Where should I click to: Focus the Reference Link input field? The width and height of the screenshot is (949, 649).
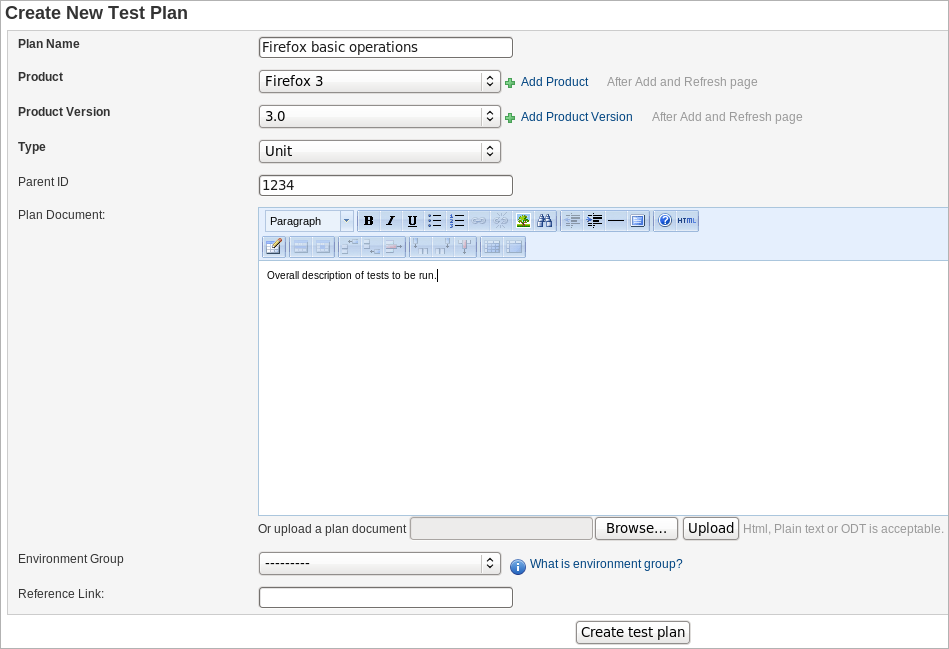point(385,598)
